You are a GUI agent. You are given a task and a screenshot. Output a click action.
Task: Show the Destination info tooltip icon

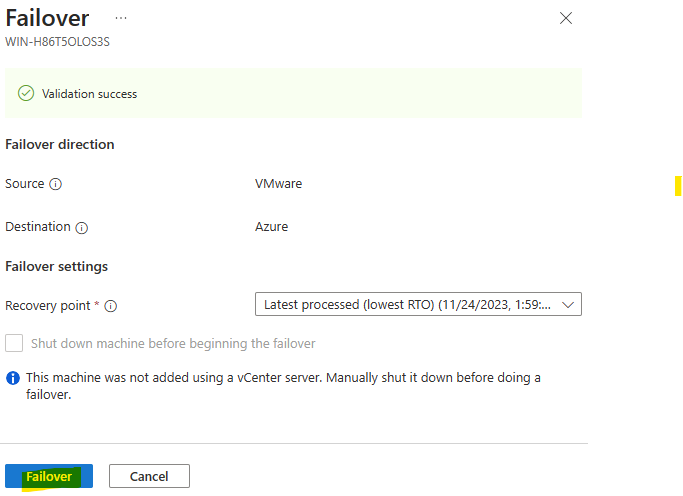(x=81, y=227)
